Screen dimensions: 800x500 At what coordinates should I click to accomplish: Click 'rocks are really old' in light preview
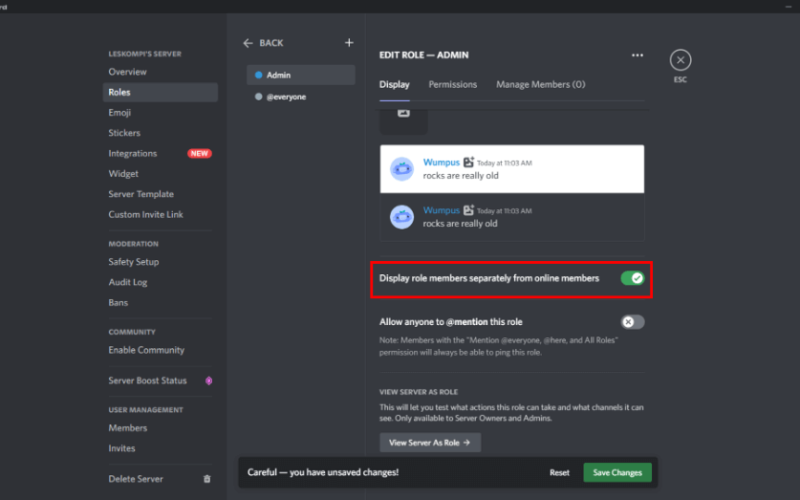point(461,176)
